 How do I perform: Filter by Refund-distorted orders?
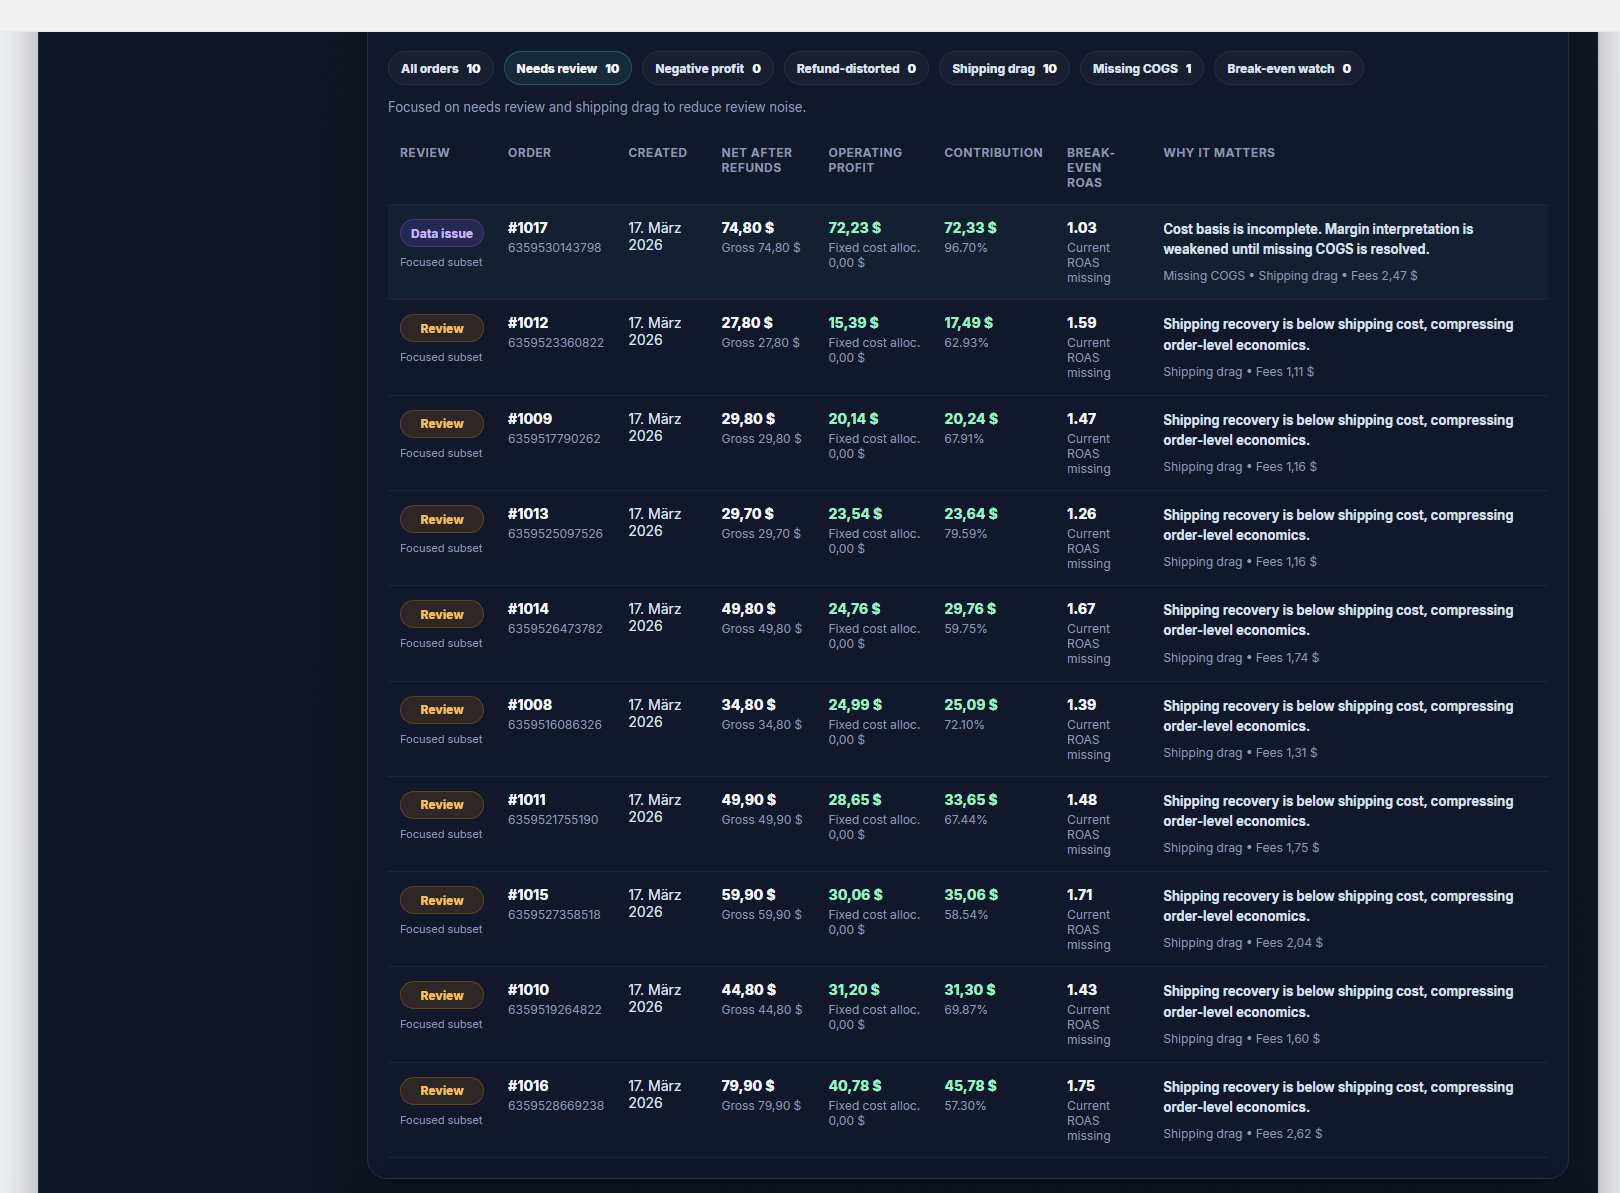click(855, 69)
